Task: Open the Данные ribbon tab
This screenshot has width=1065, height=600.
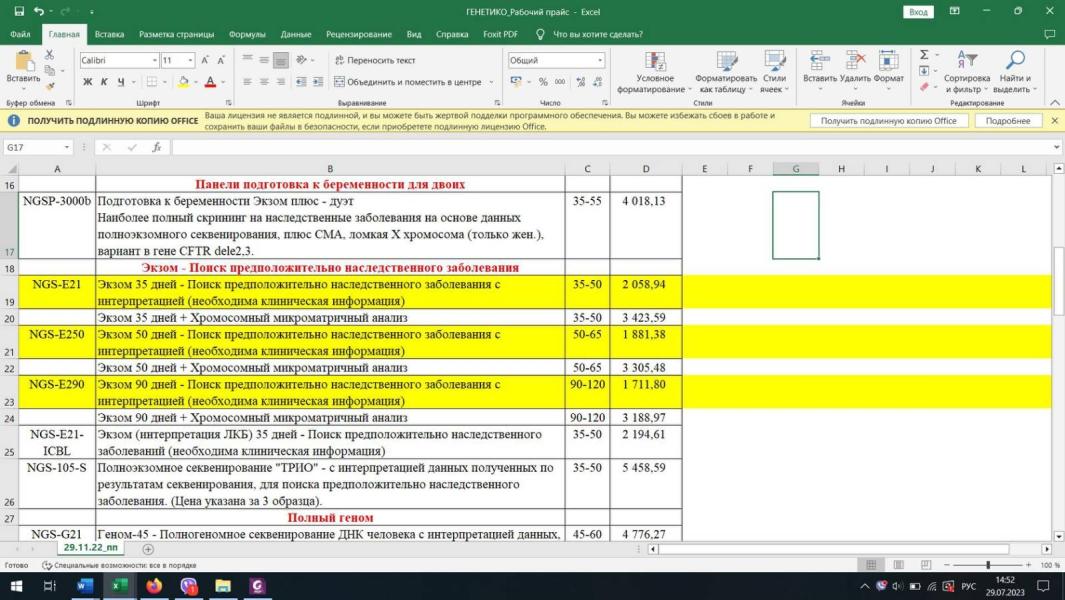Action: tap(296, 34)
